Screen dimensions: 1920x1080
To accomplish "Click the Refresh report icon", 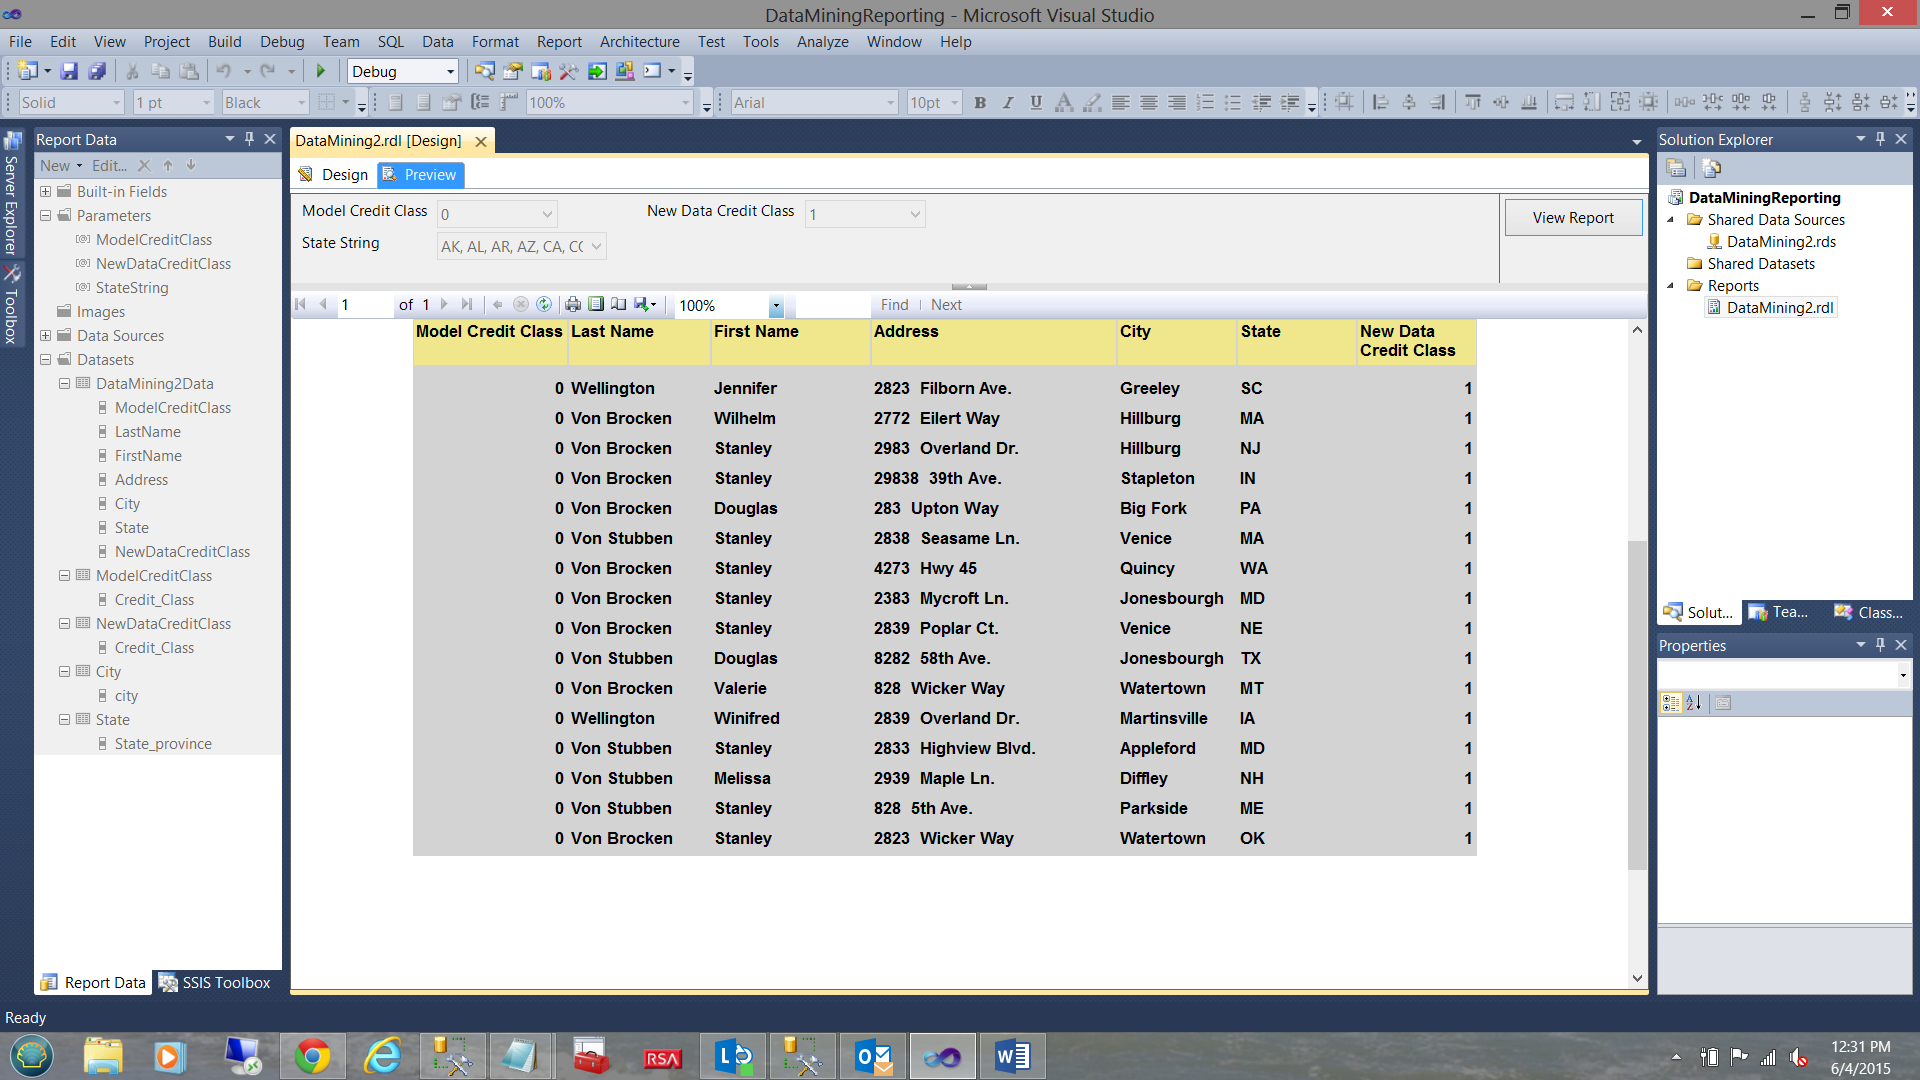I will click(544, 305).
